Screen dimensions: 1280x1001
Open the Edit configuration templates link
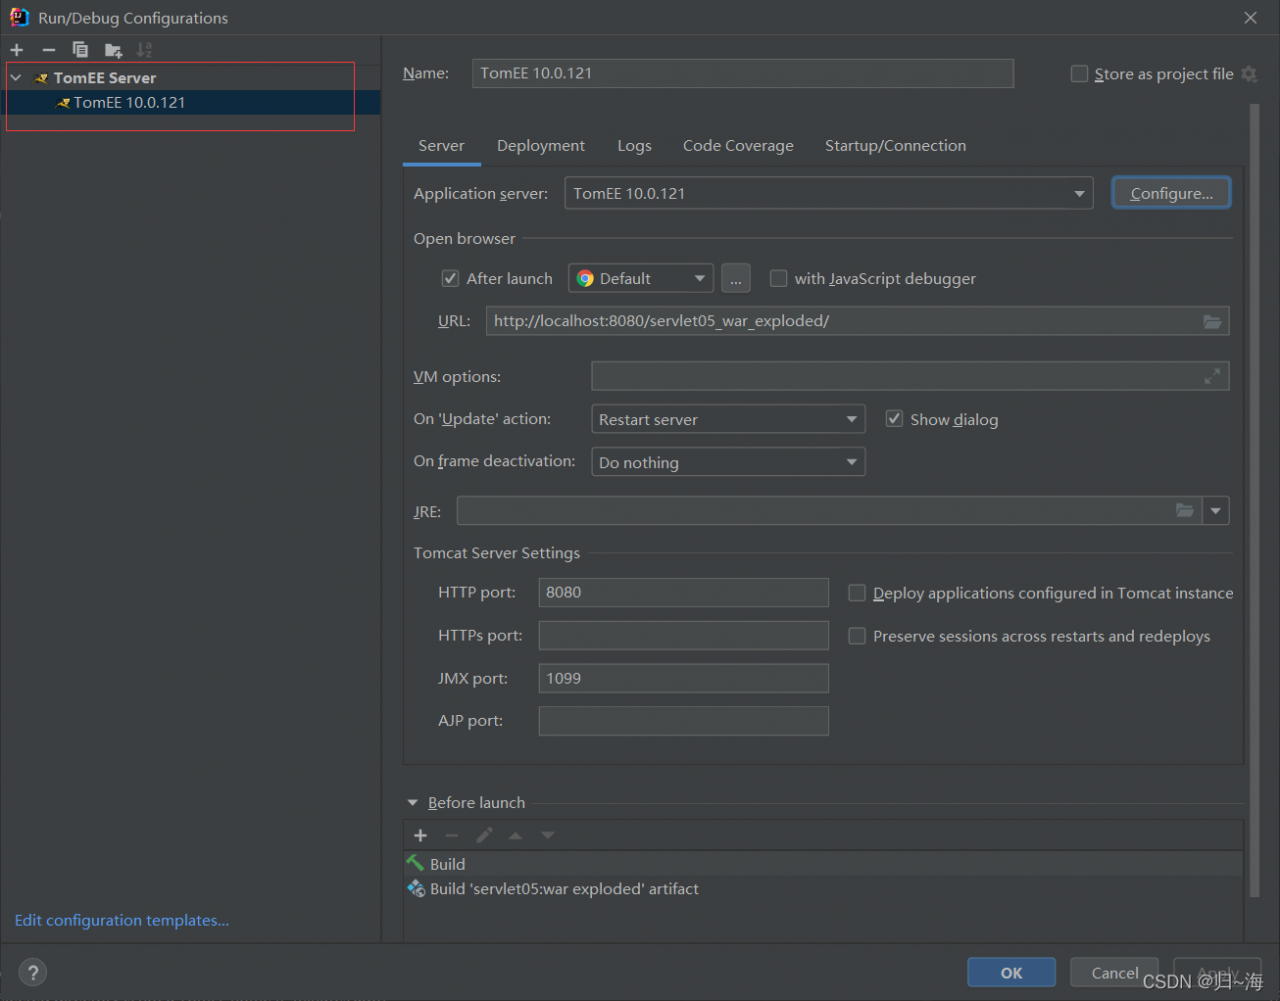tap(122, 920)
